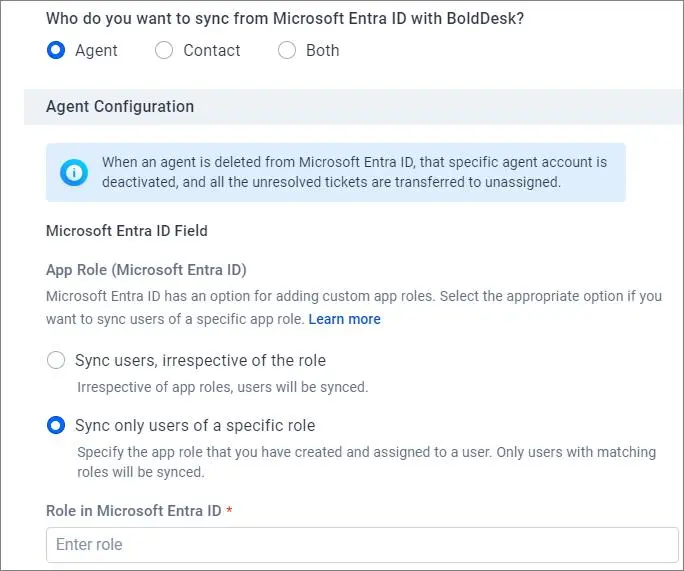Click the red required asterisk marker

(x=229, y=509)
